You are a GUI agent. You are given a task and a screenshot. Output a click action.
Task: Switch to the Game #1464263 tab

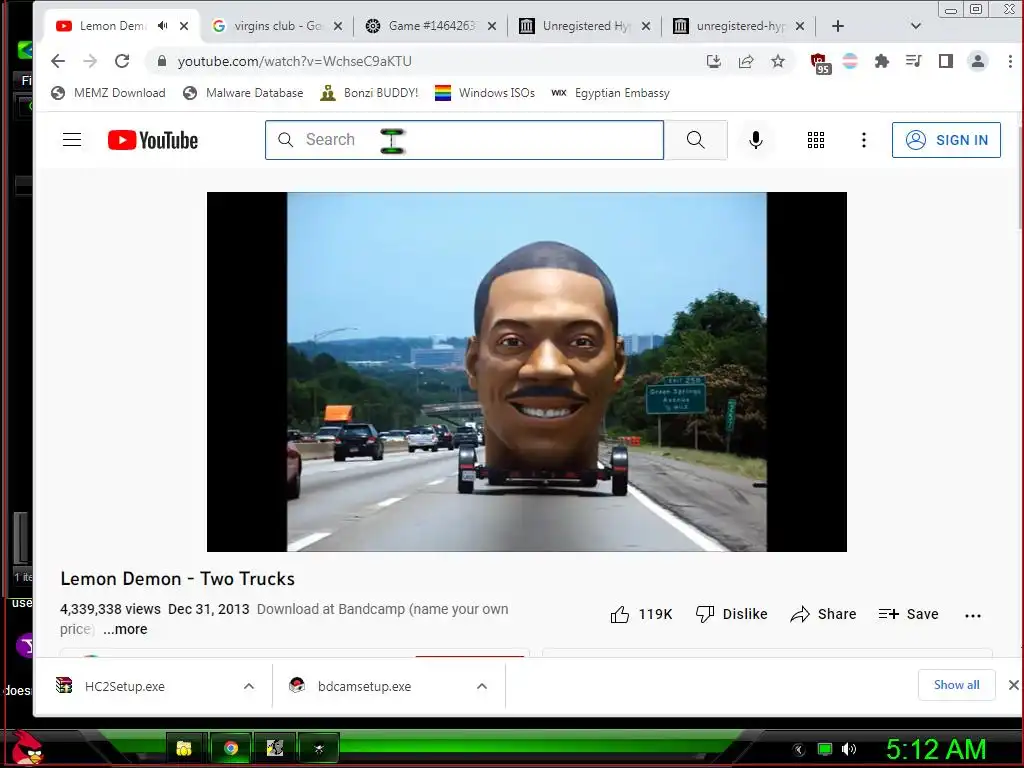(432, 26)
